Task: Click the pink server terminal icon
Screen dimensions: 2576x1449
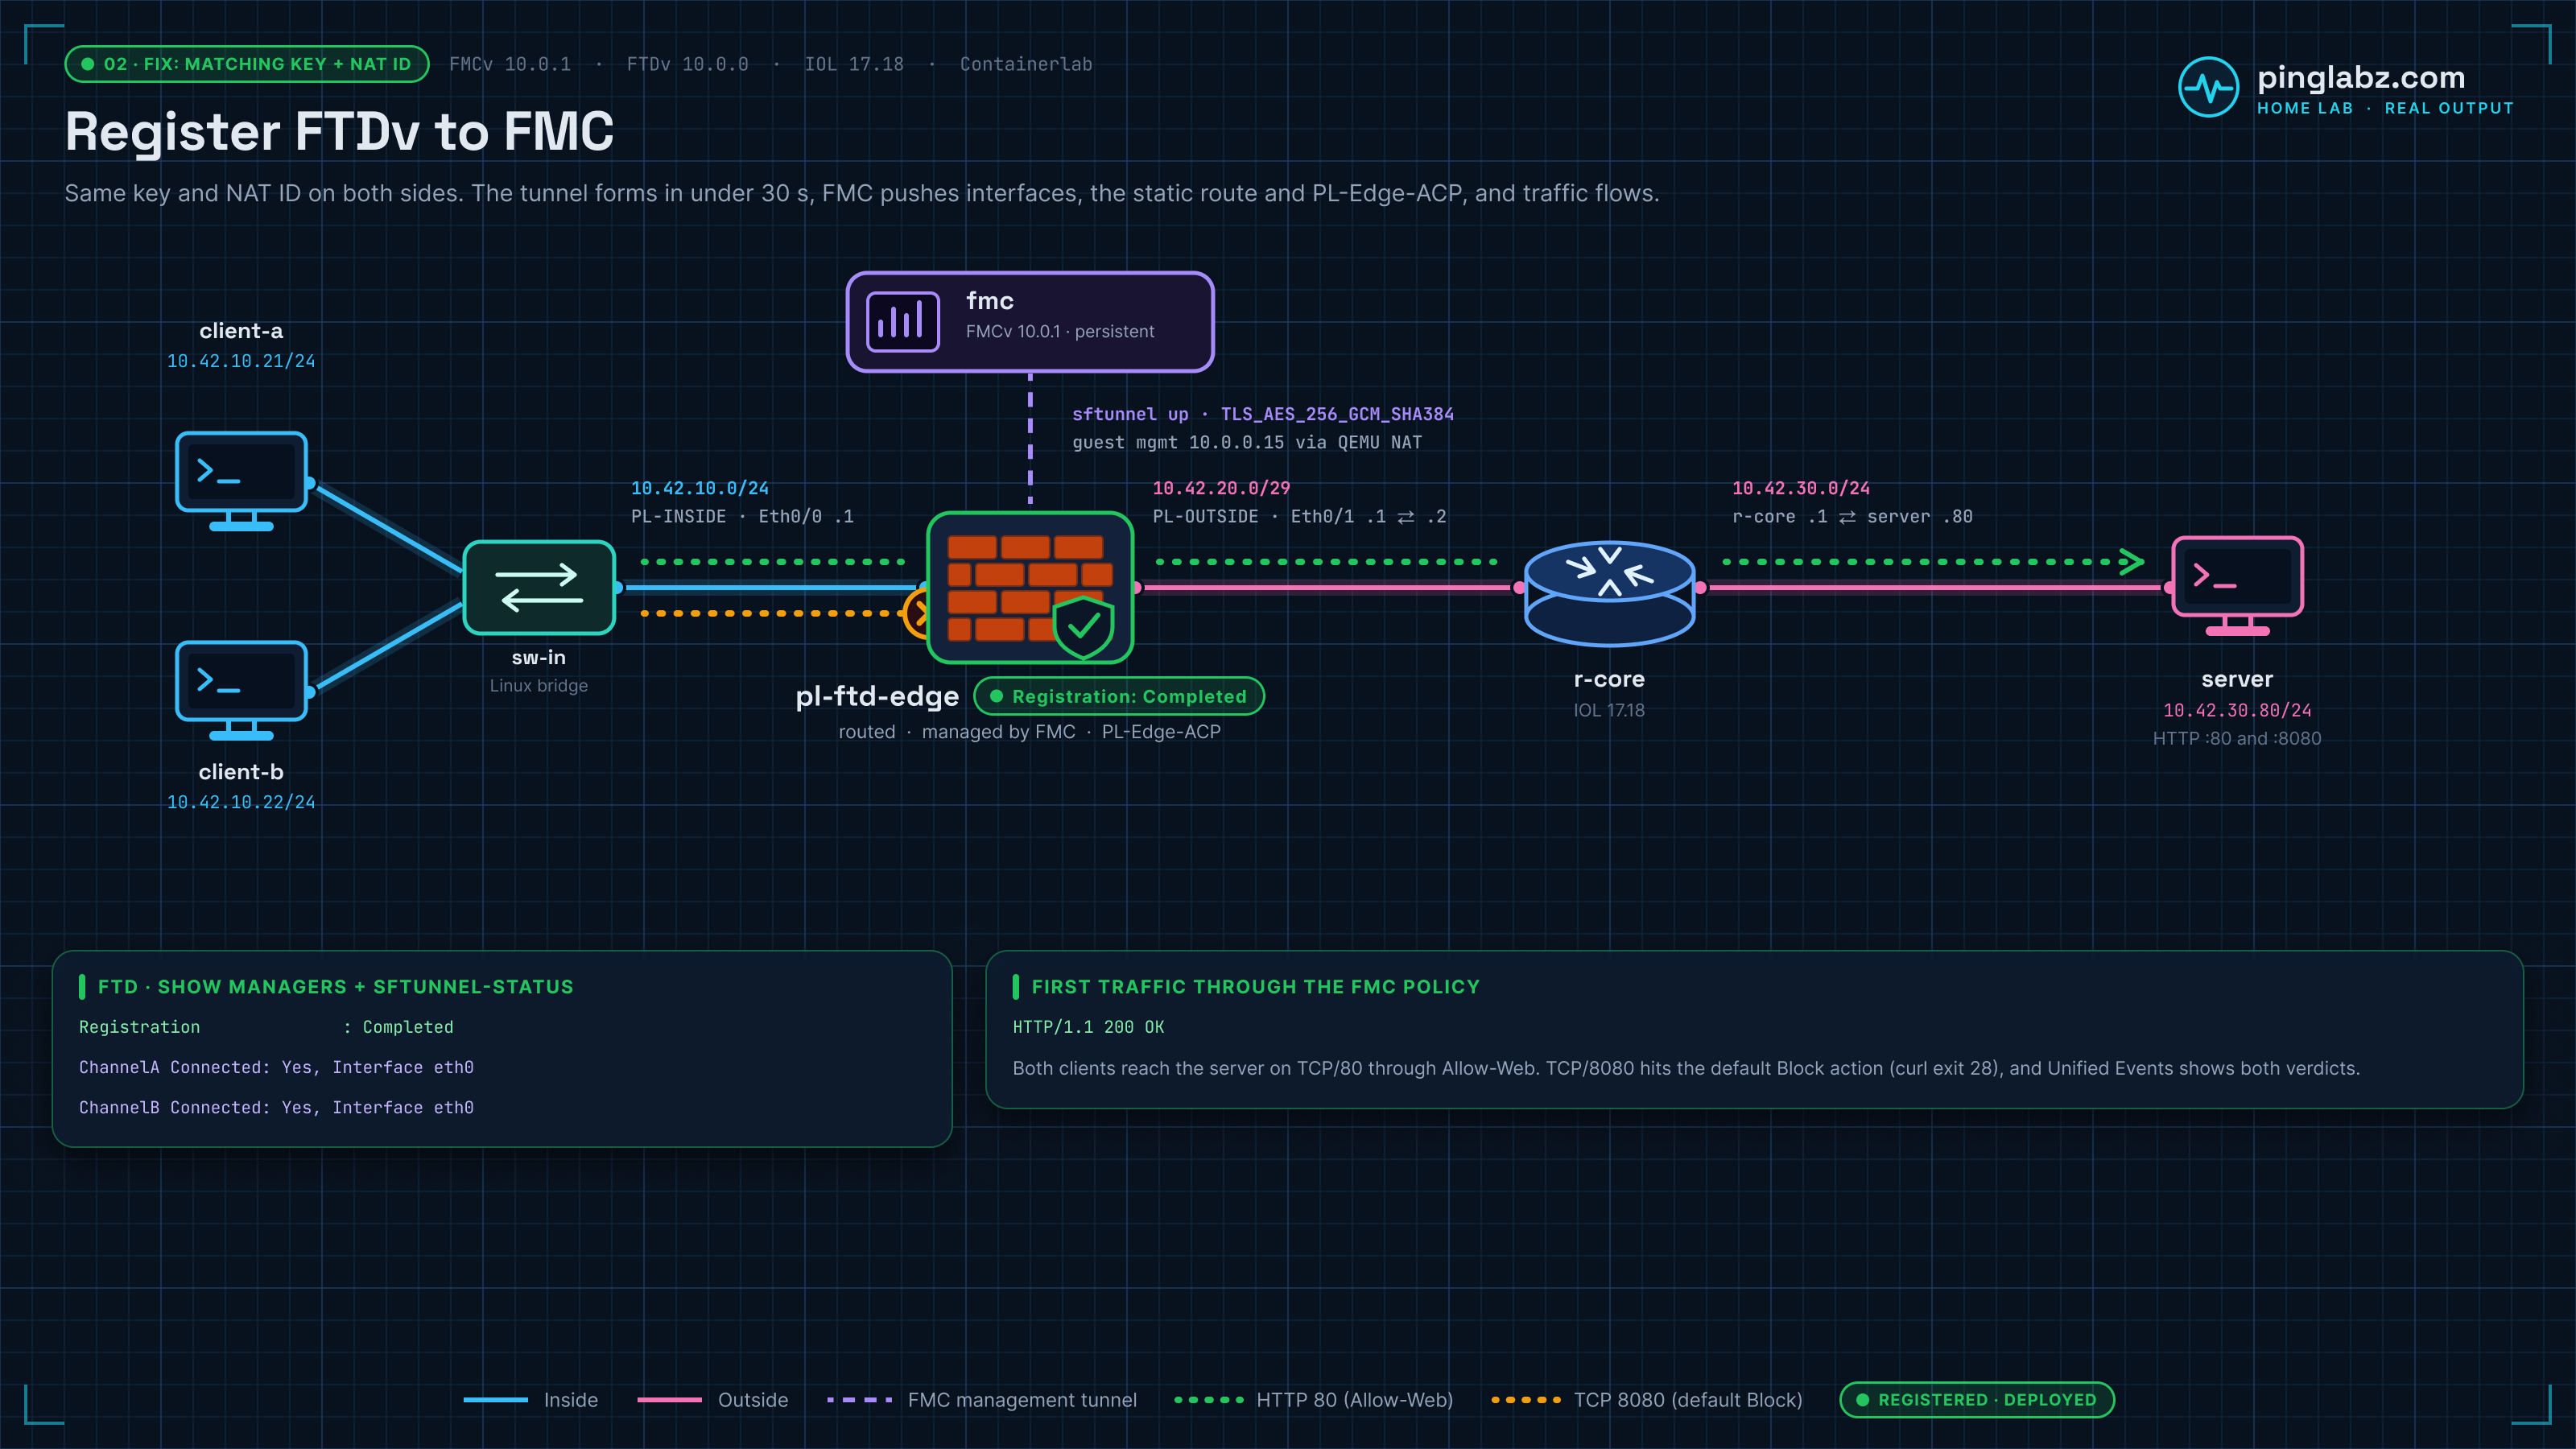Action: [2238, 586]
